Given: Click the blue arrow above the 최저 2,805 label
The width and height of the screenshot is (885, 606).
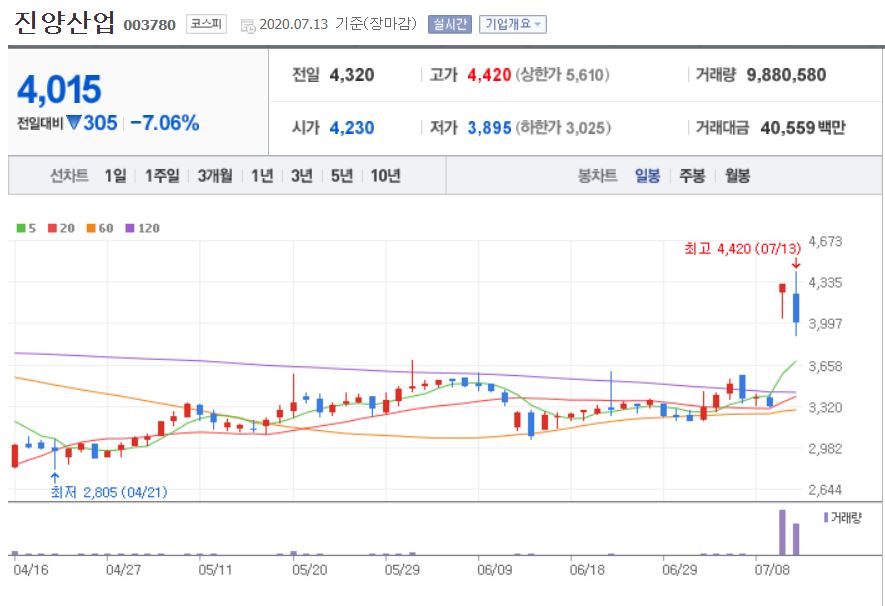Looking at the screenshot, I should (x=55, y=478).
